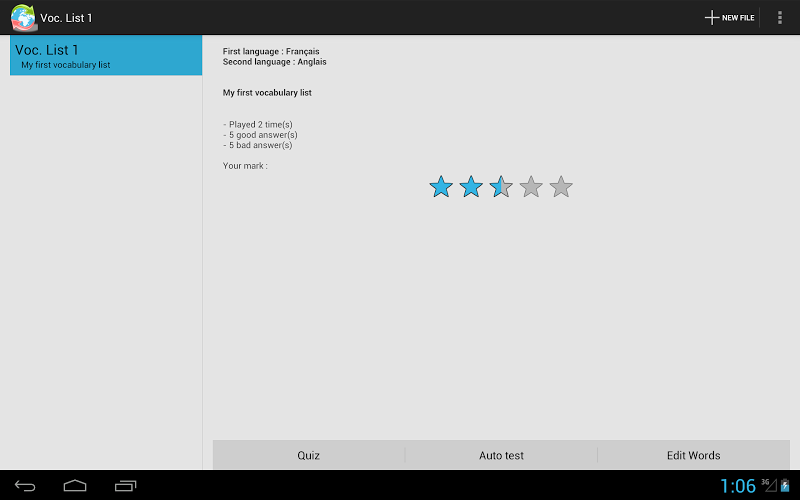Click the half-filled third star
800x500 pixels.
[x=501, y=187]
